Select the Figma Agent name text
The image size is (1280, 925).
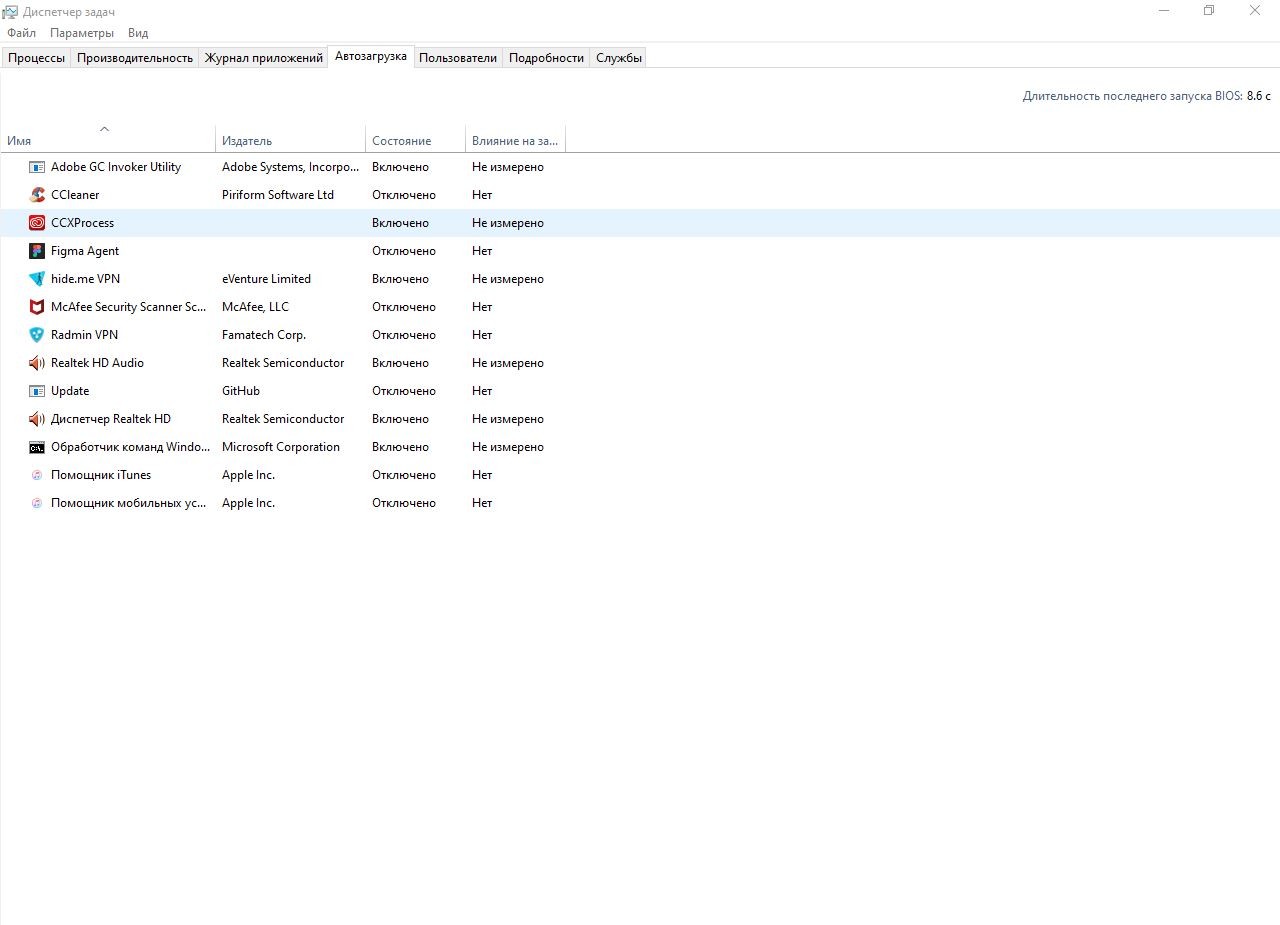coord(85,251)
